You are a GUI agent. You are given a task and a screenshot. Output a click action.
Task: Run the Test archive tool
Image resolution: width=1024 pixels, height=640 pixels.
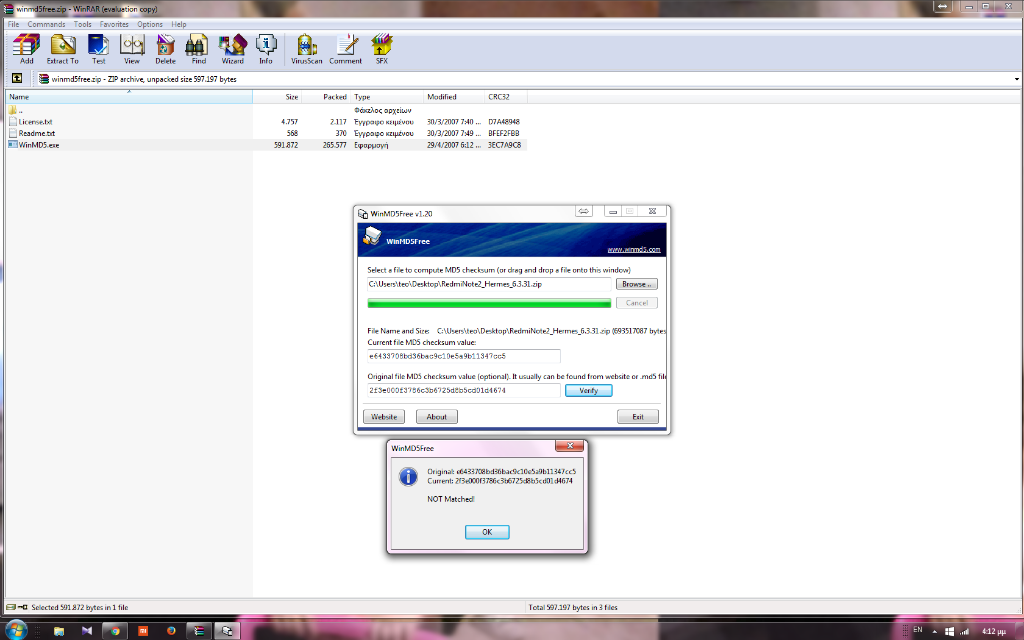click(99, 50)
